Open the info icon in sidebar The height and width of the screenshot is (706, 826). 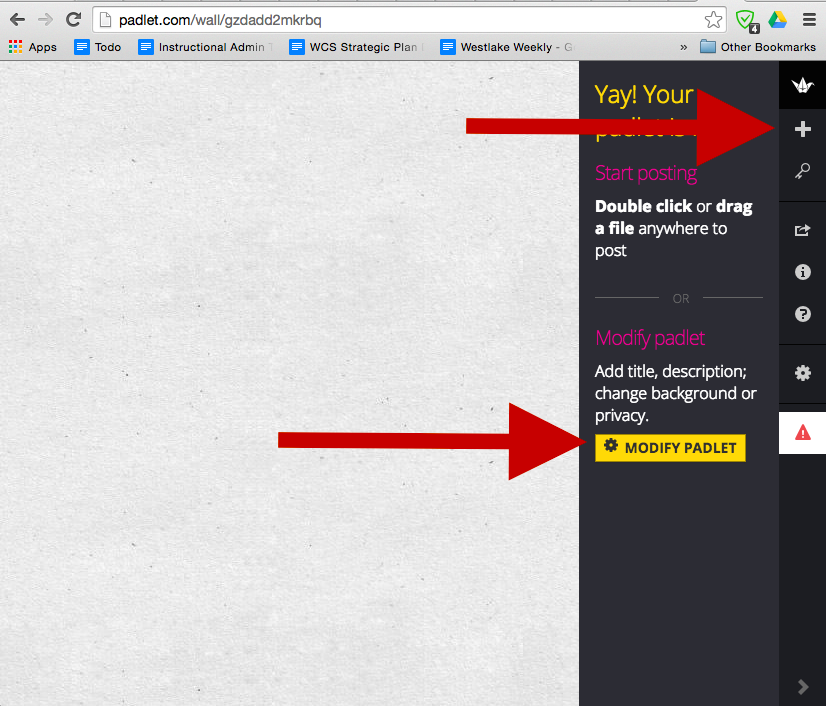tap(802, 272)
